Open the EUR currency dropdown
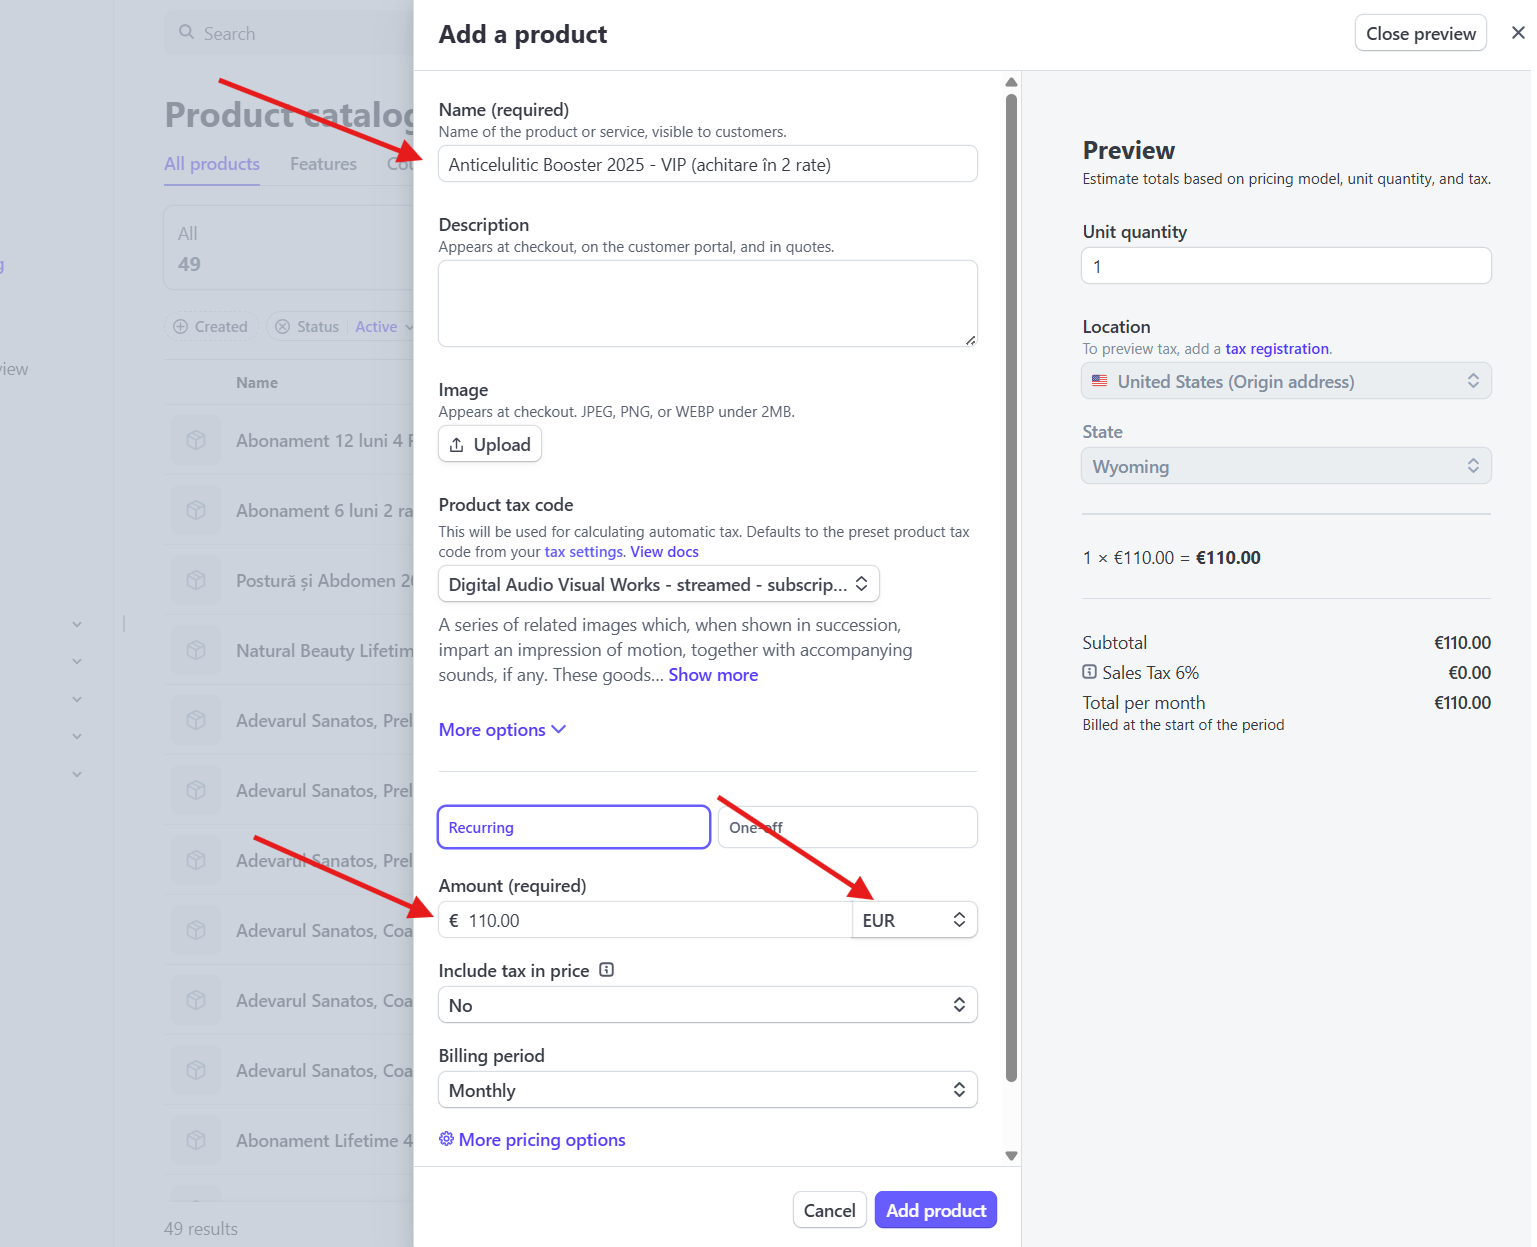This screenshot has height=1247, width=1537. click(914, 920)
